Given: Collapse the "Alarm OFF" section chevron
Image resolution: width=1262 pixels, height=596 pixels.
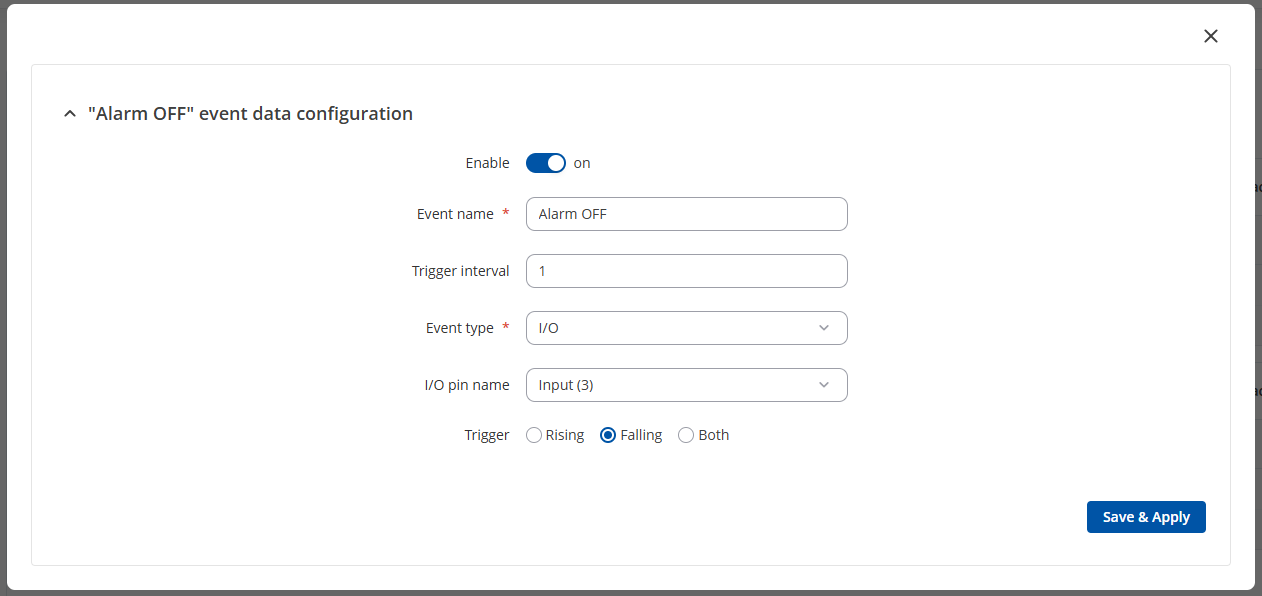Looking at the screenshot, I should tap(69, 114).
